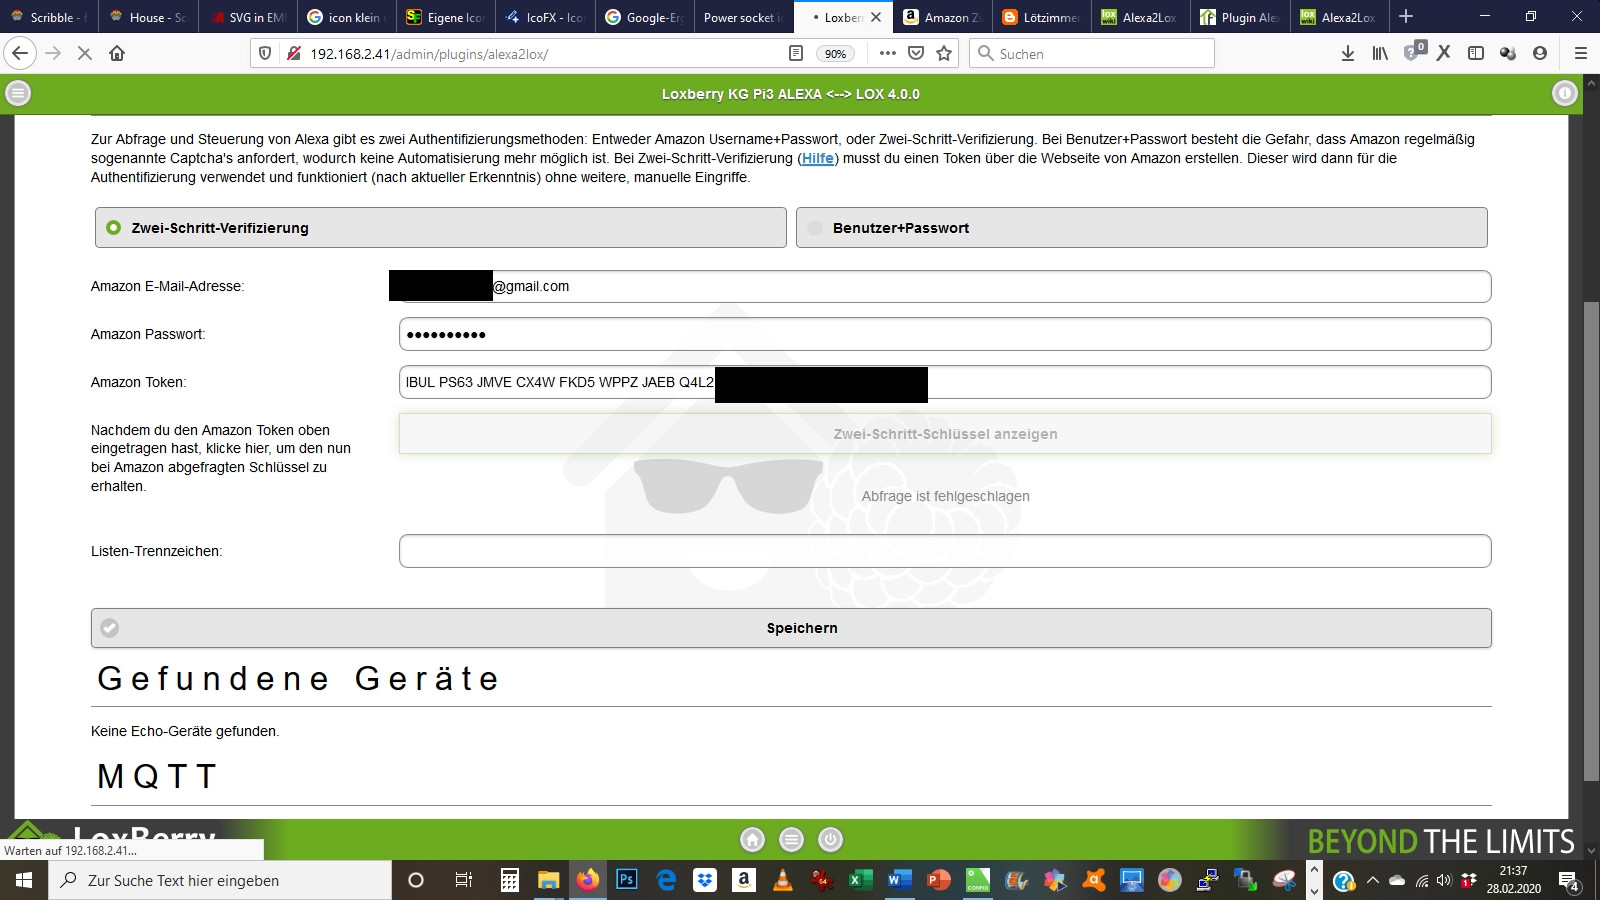The height and width of the screenshot is (900, 1600).
Task: Show the tracking protection shield info
Action: click(x=265, y=53)
